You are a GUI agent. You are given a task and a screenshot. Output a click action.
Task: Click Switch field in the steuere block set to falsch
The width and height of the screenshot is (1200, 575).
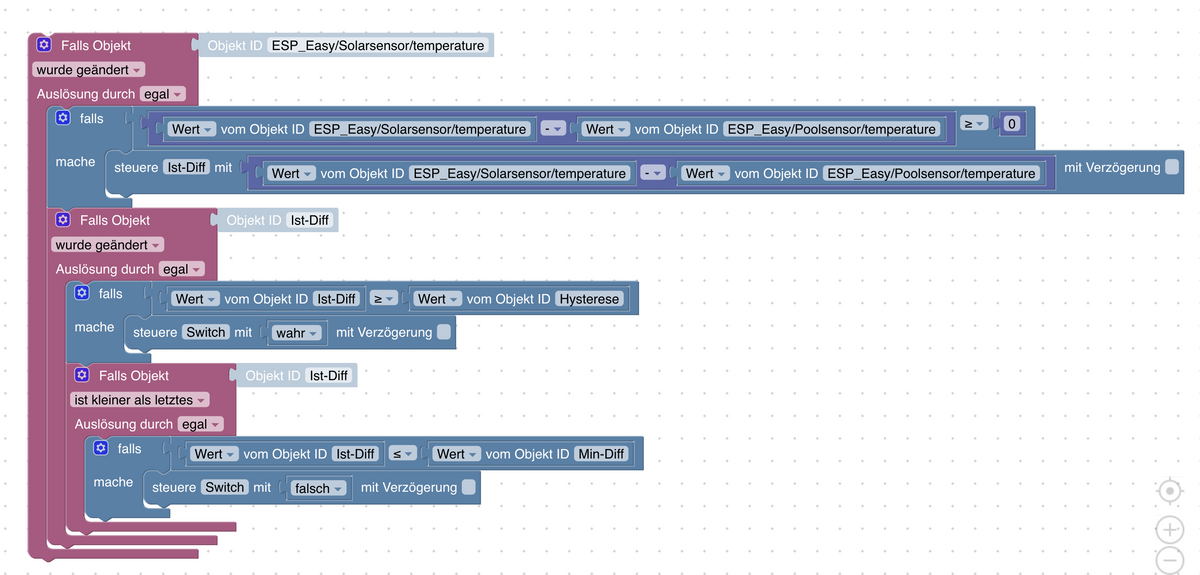click(x=225, y=487)
